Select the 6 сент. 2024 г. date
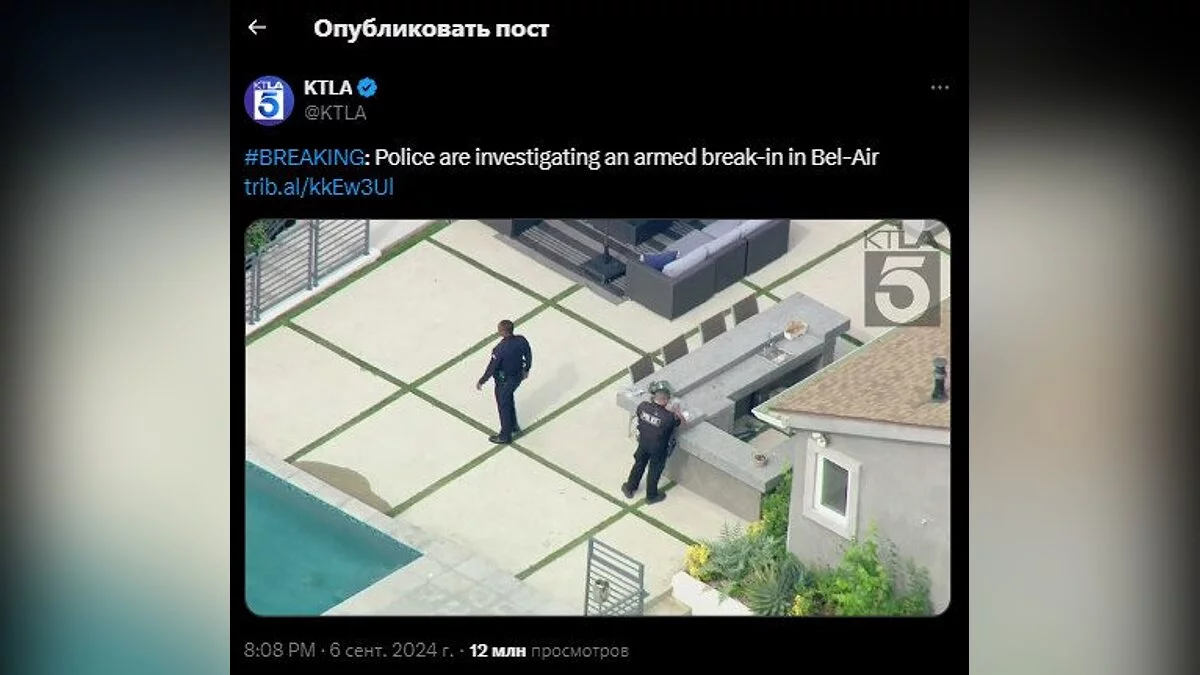Viewport: 1200px width, 675px height. coord(390,650)
